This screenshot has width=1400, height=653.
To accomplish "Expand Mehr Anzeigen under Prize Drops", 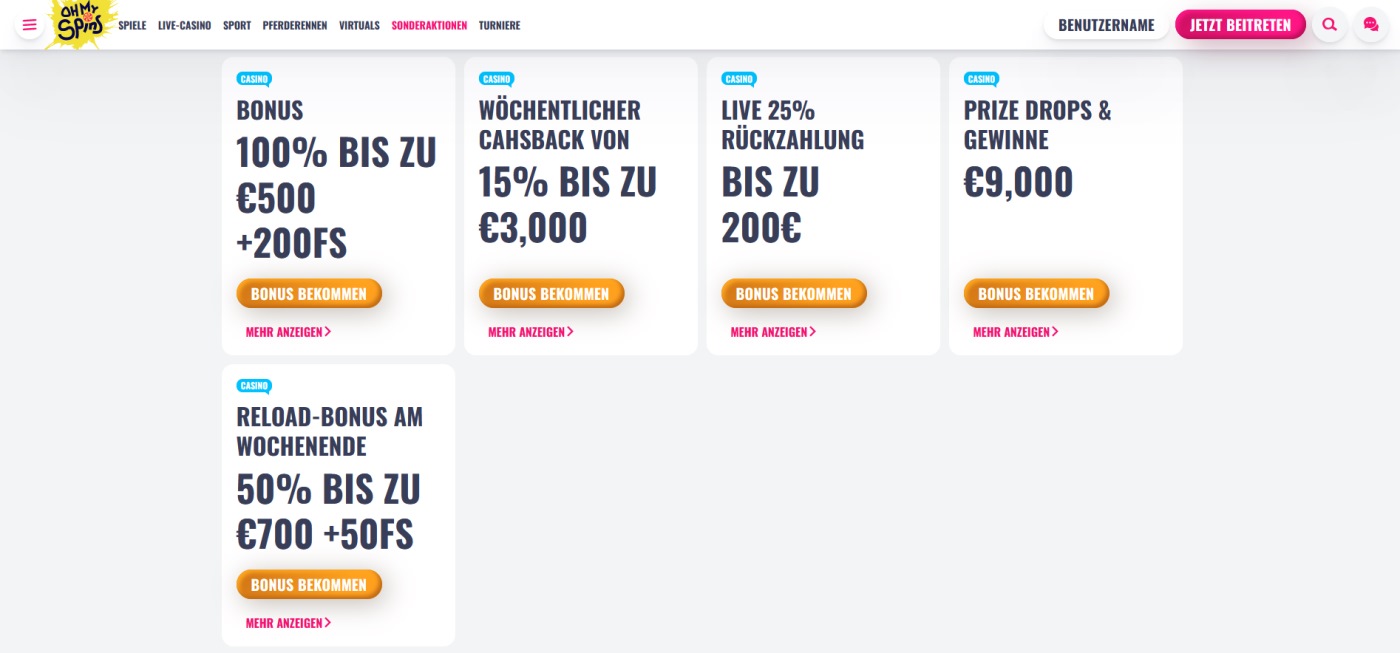I will (x=1015, y=332).
